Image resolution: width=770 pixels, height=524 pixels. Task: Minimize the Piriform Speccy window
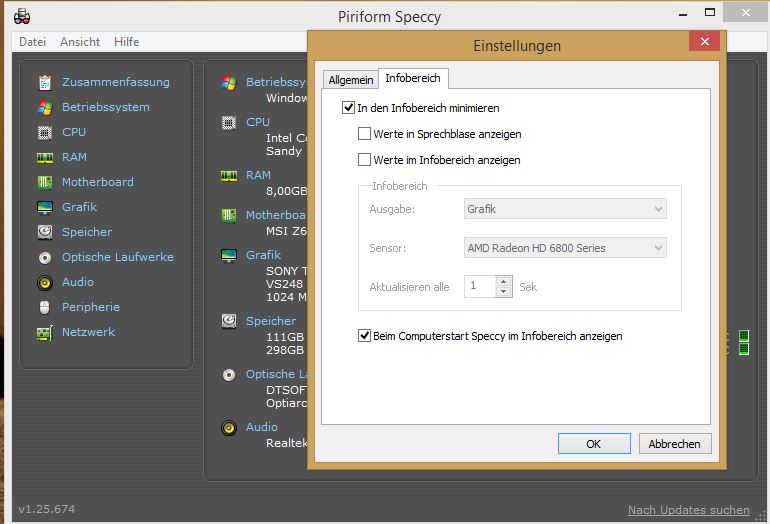pos(683,13)
